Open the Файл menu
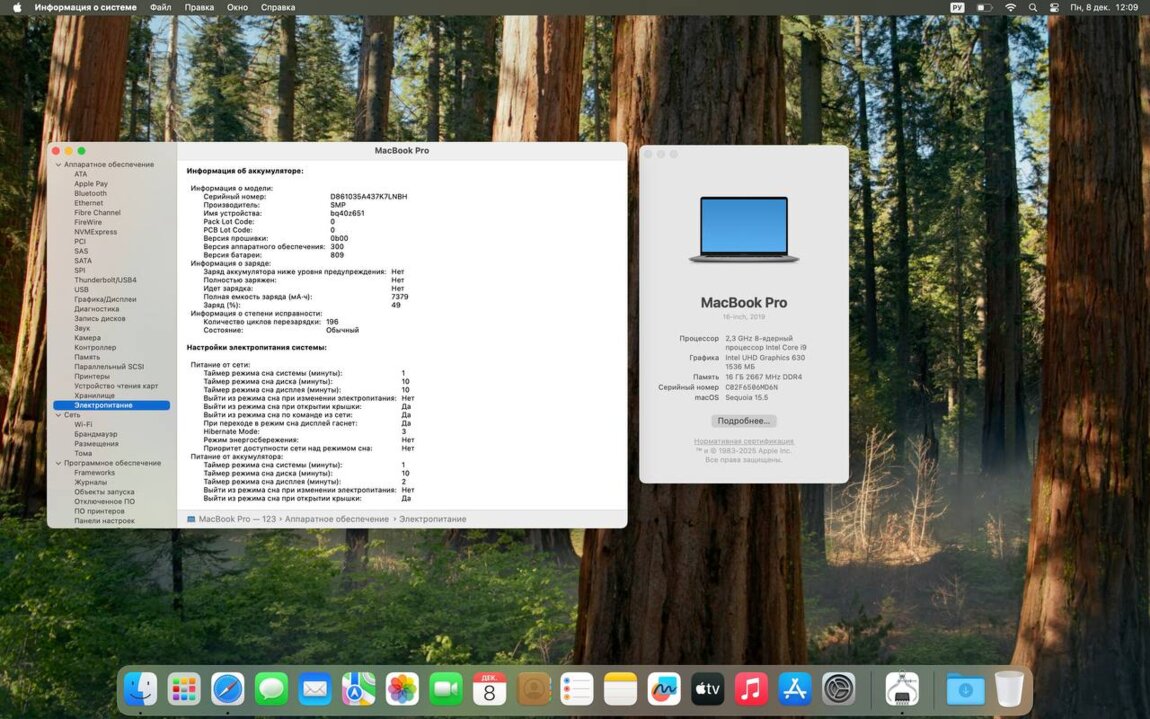The width and height of the screenshot is (1150, 719). pos(160,7)
